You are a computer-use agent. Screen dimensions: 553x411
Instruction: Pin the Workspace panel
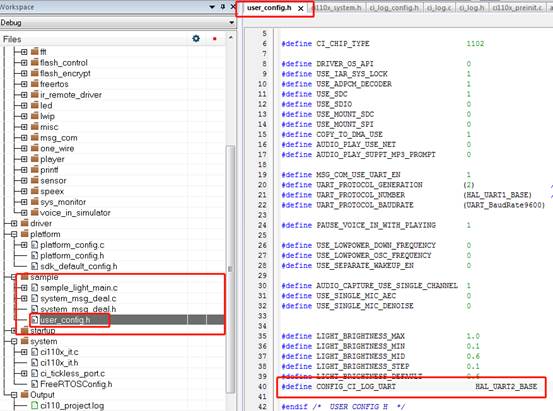point(223,6)
